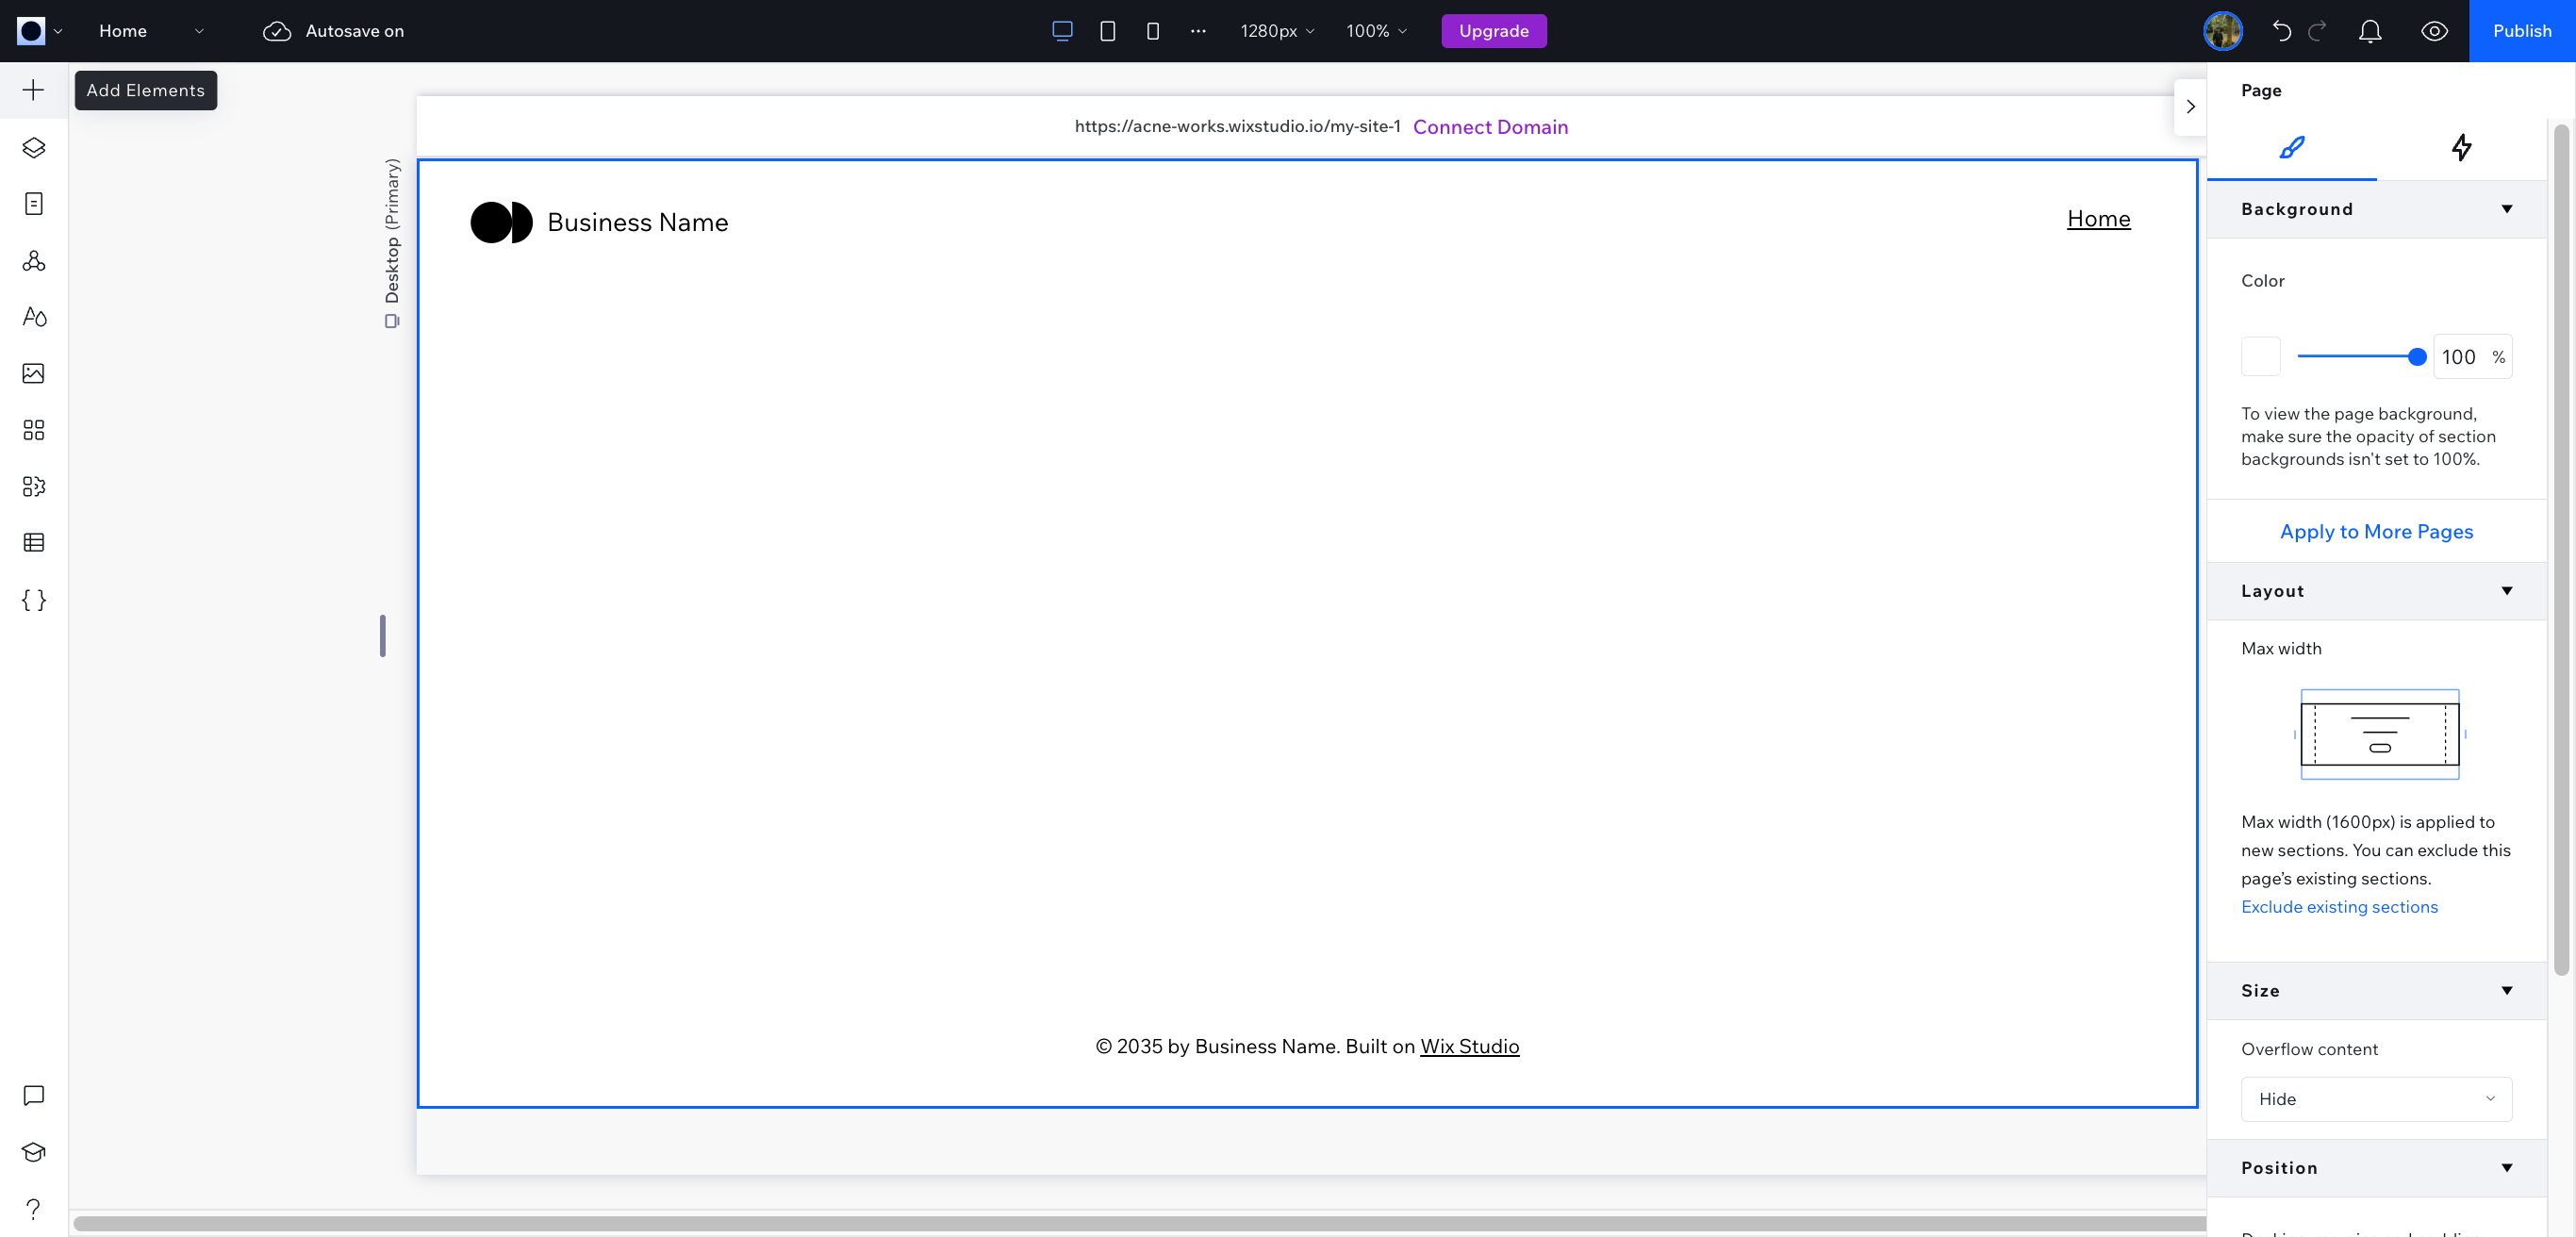2576x1237 pixels.
Task: Open the Help question mark icon
Action: (x=33, y=1209)
